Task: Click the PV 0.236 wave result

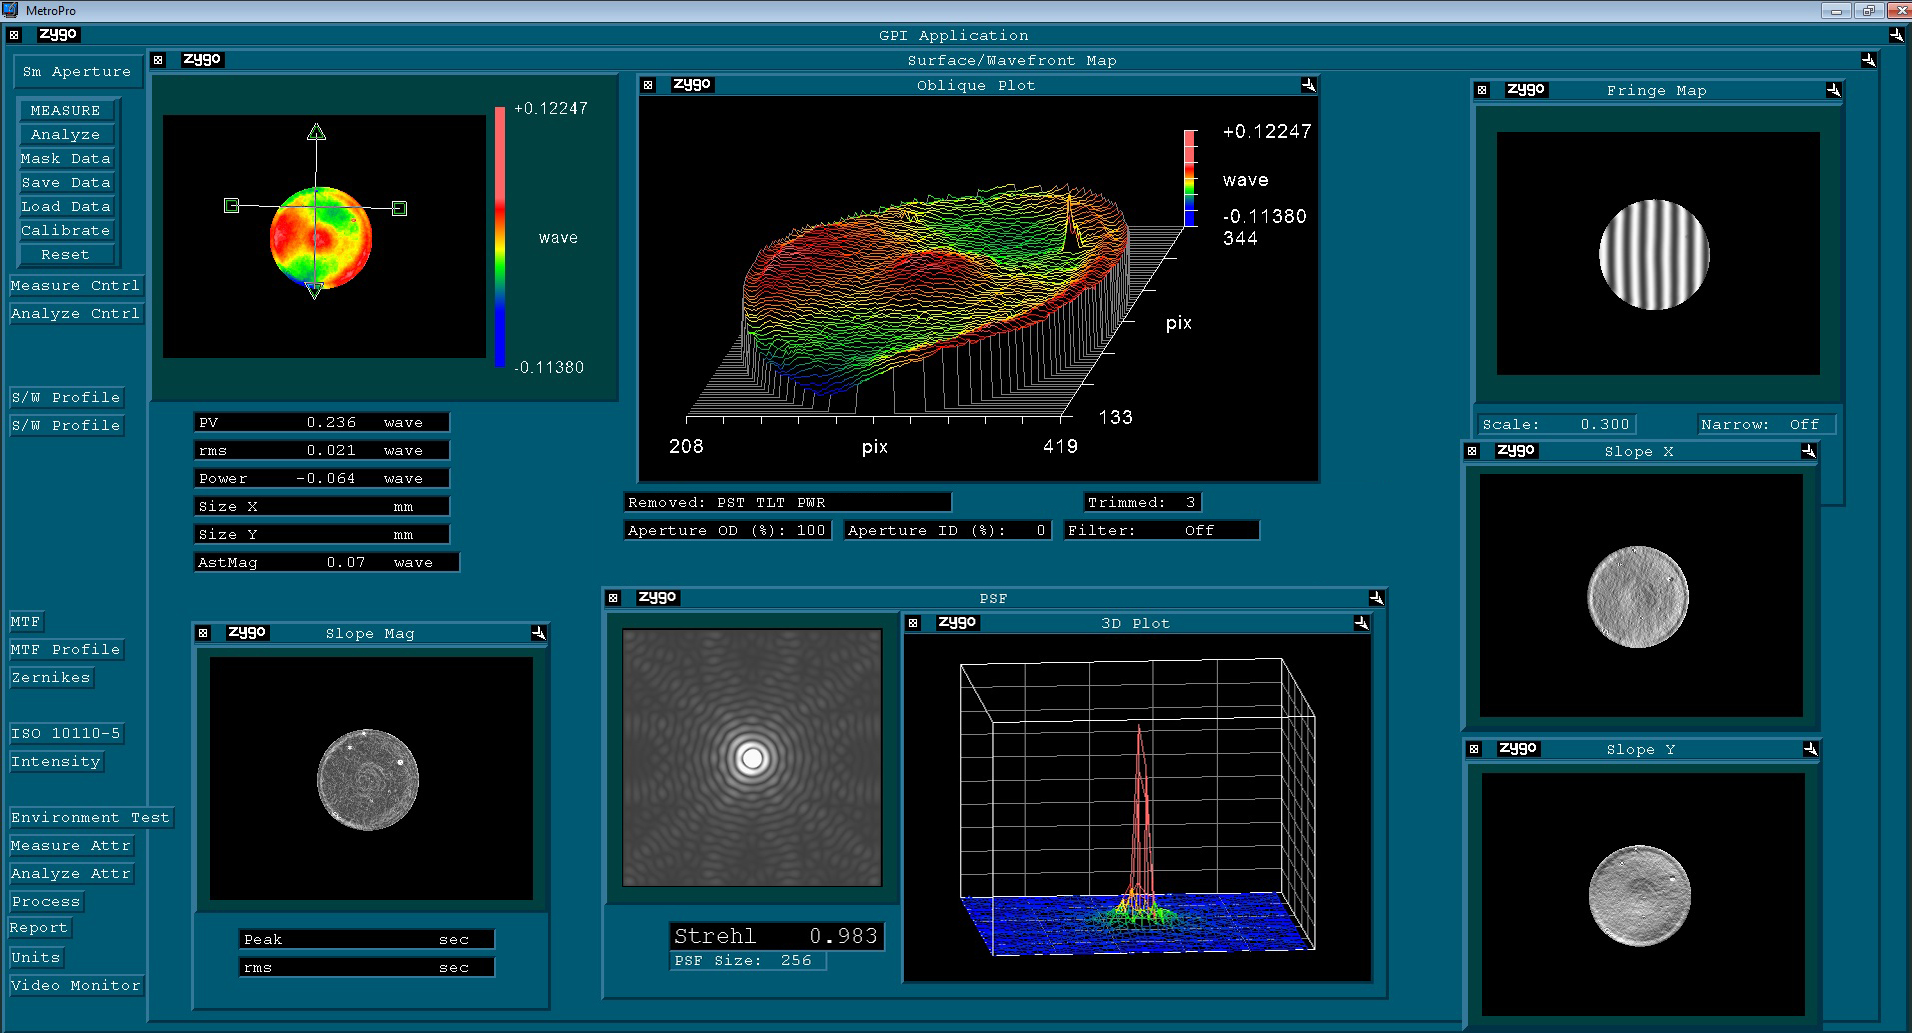Action: click(x=321, y=422)
